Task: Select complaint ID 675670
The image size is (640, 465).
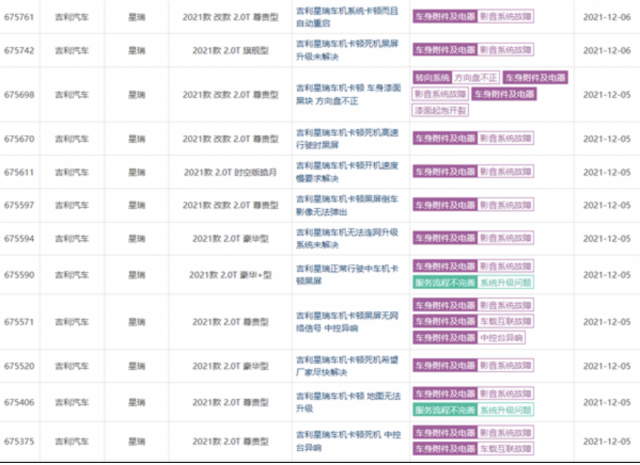Action: click(19, 139)
